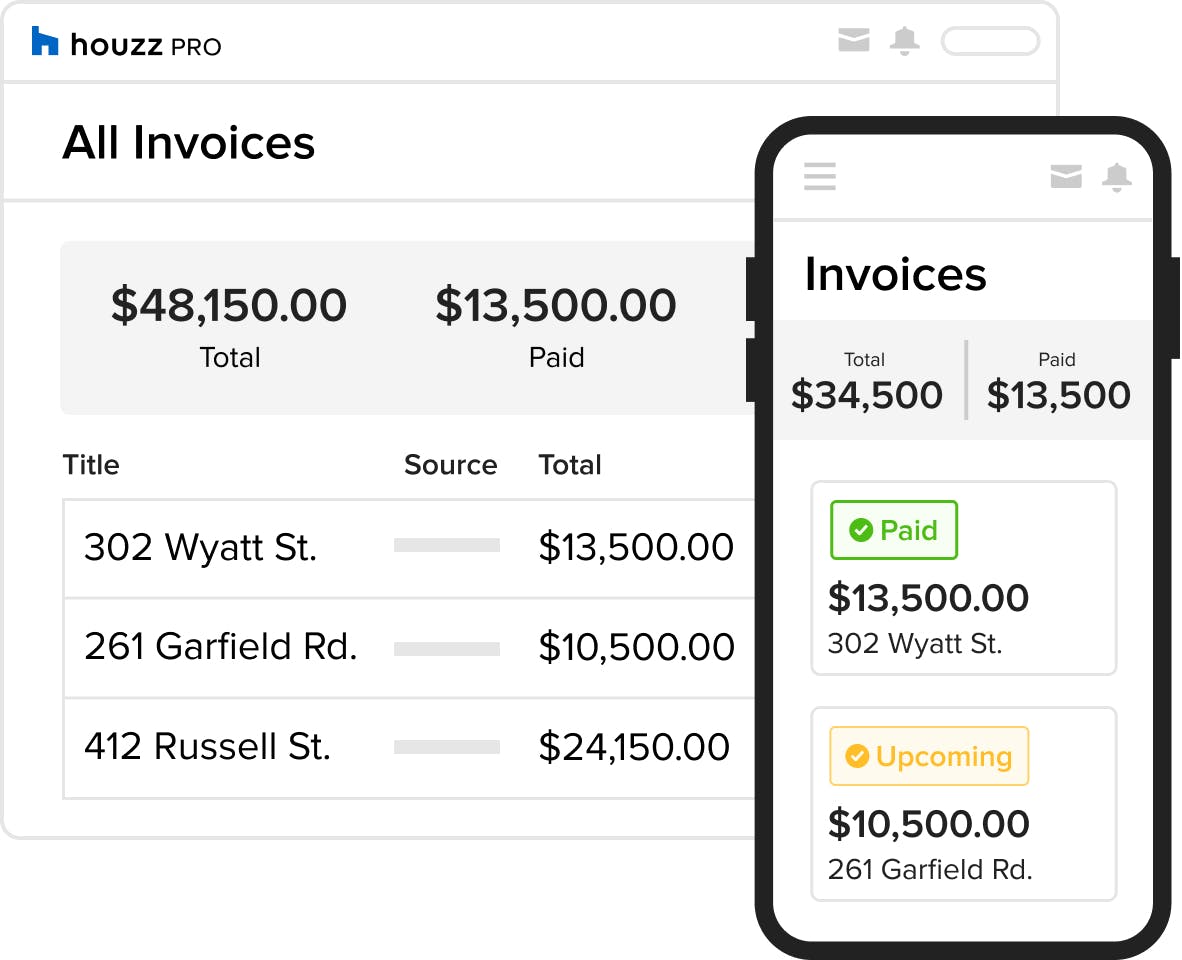This screenshot has width=1182, height=960.
Task: Open the 412 Russell St. invoice row
Action: (207, 747)
